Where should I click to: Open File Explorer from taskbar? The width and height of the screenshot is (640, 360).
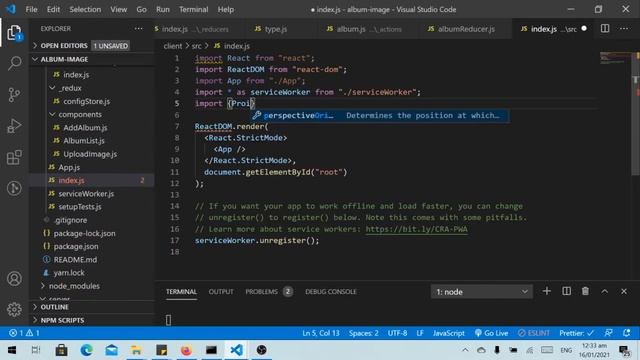[136, 350]
